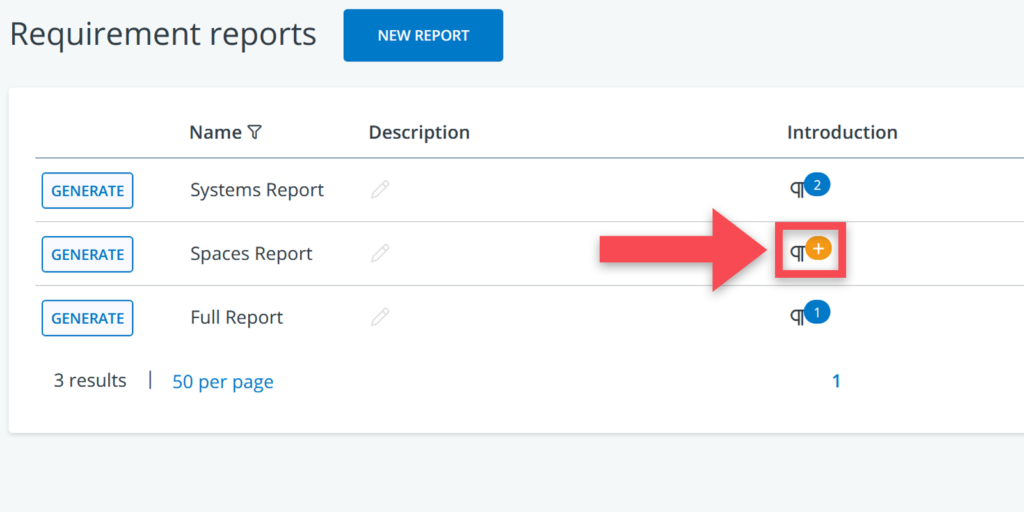The image size is (1024, 512).
Task: Generate the Full Report
Action: click(87, 318)
